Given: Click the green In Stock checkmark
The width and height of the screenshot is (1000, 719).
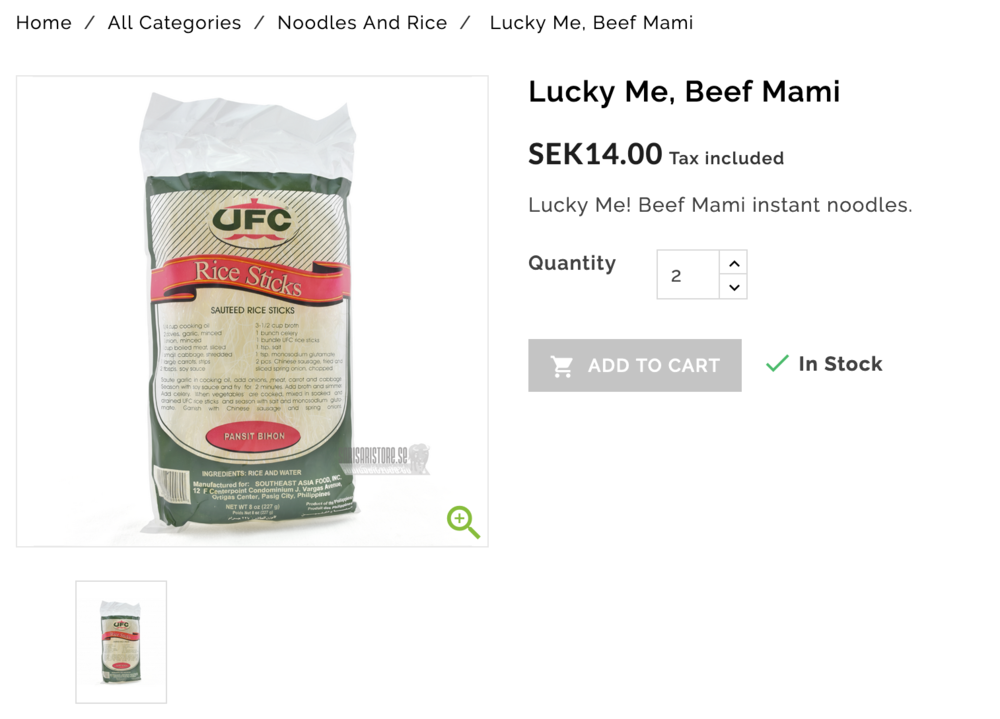Looking at the screenshot, I should coord(777,364).
